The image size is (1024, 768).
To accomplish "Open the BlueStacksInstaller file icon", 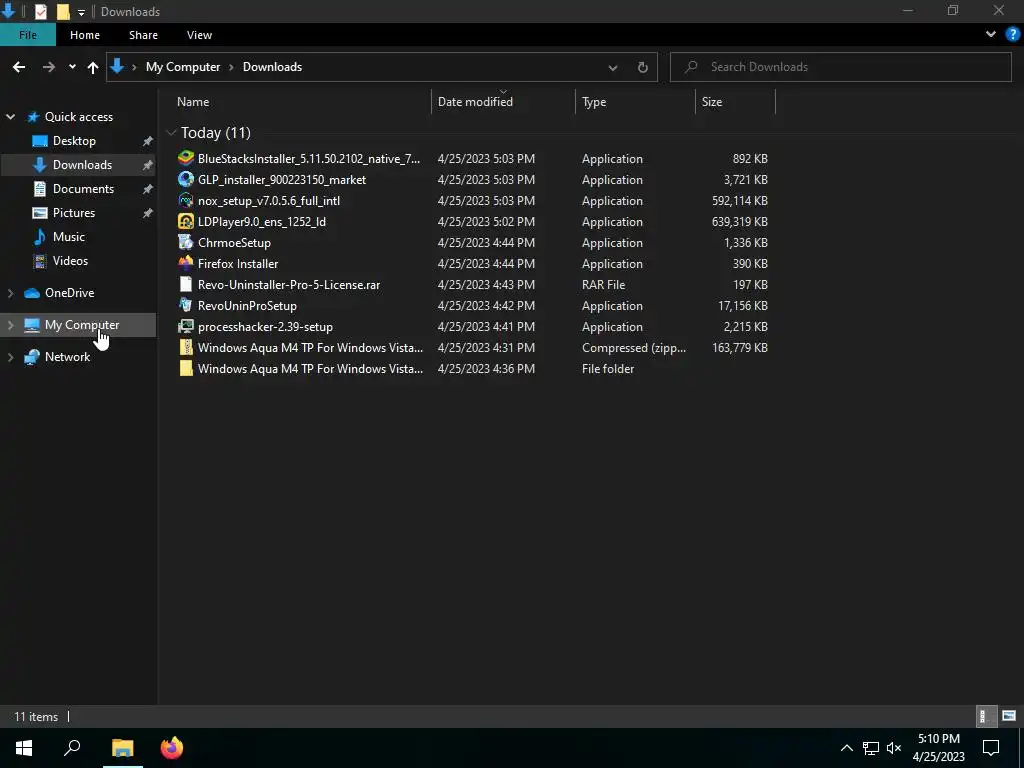I will (x=186, y=158).
